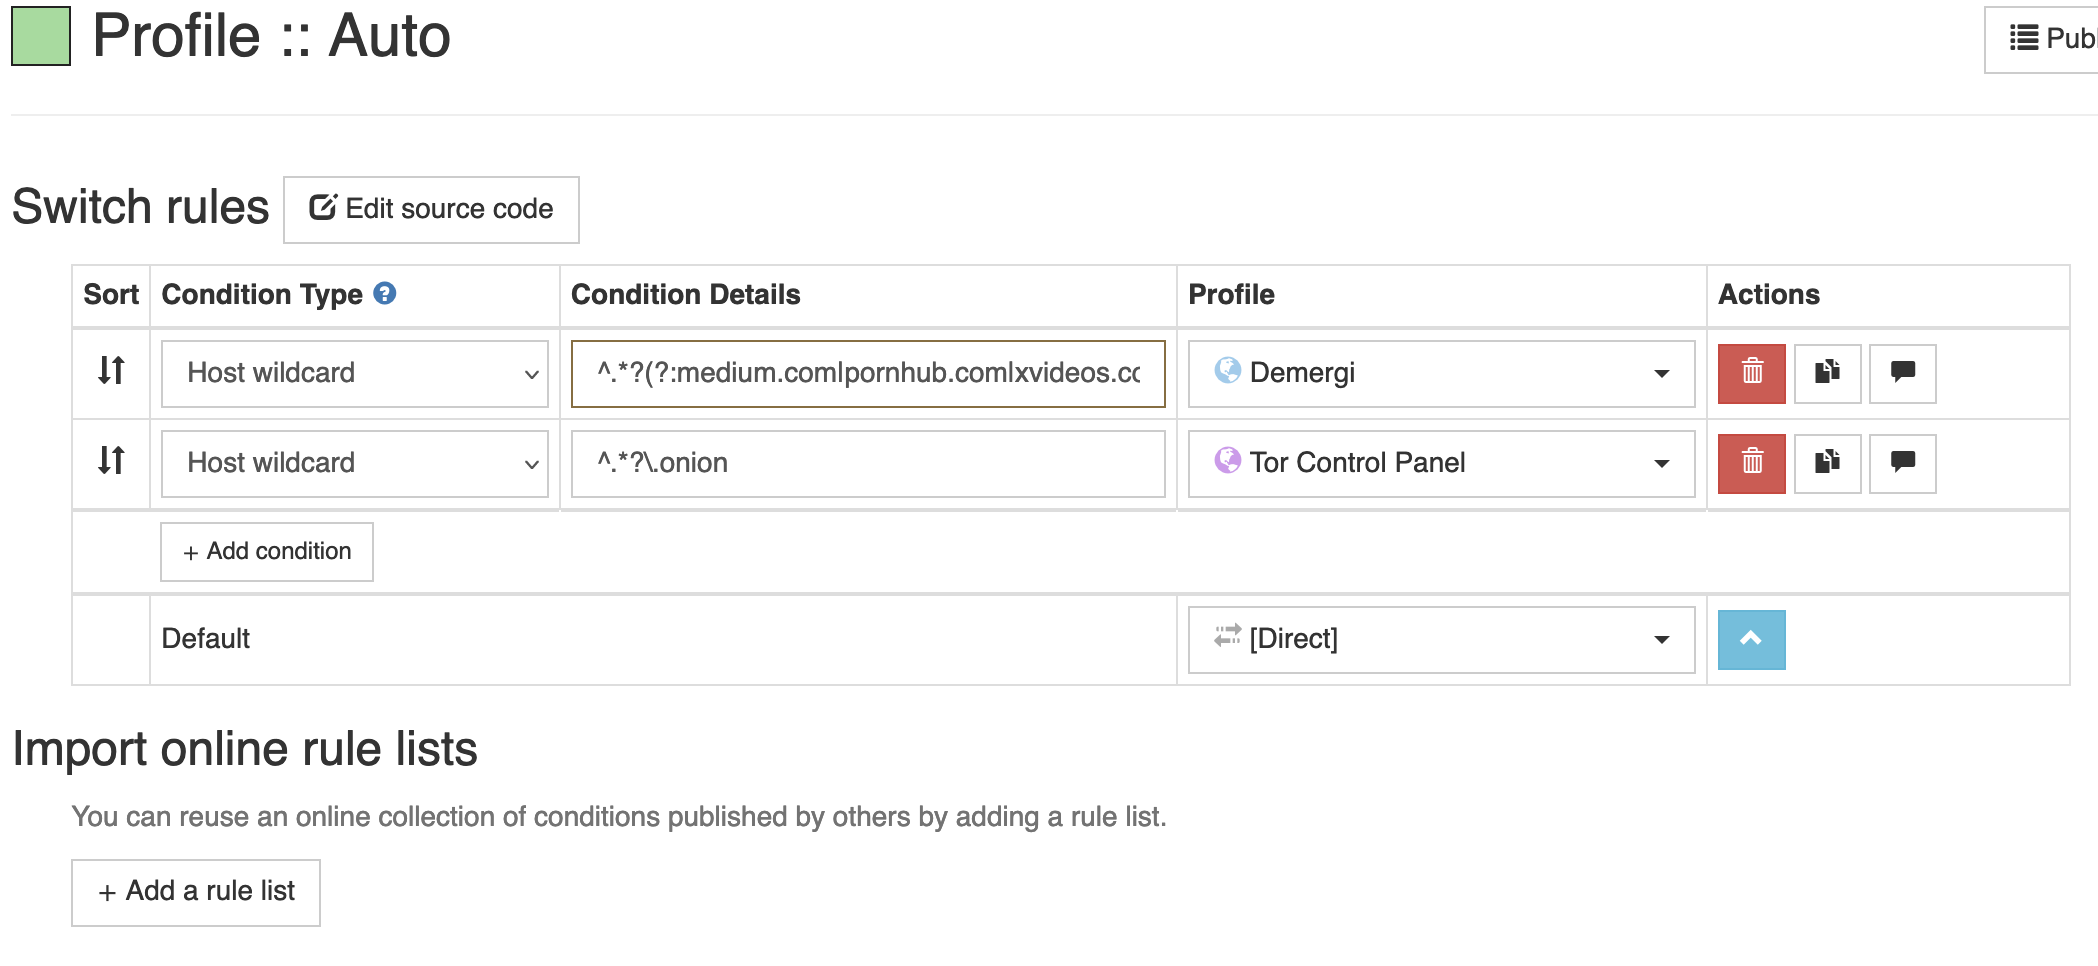Click Edit source code button
2098x966 pixels.
431,210
